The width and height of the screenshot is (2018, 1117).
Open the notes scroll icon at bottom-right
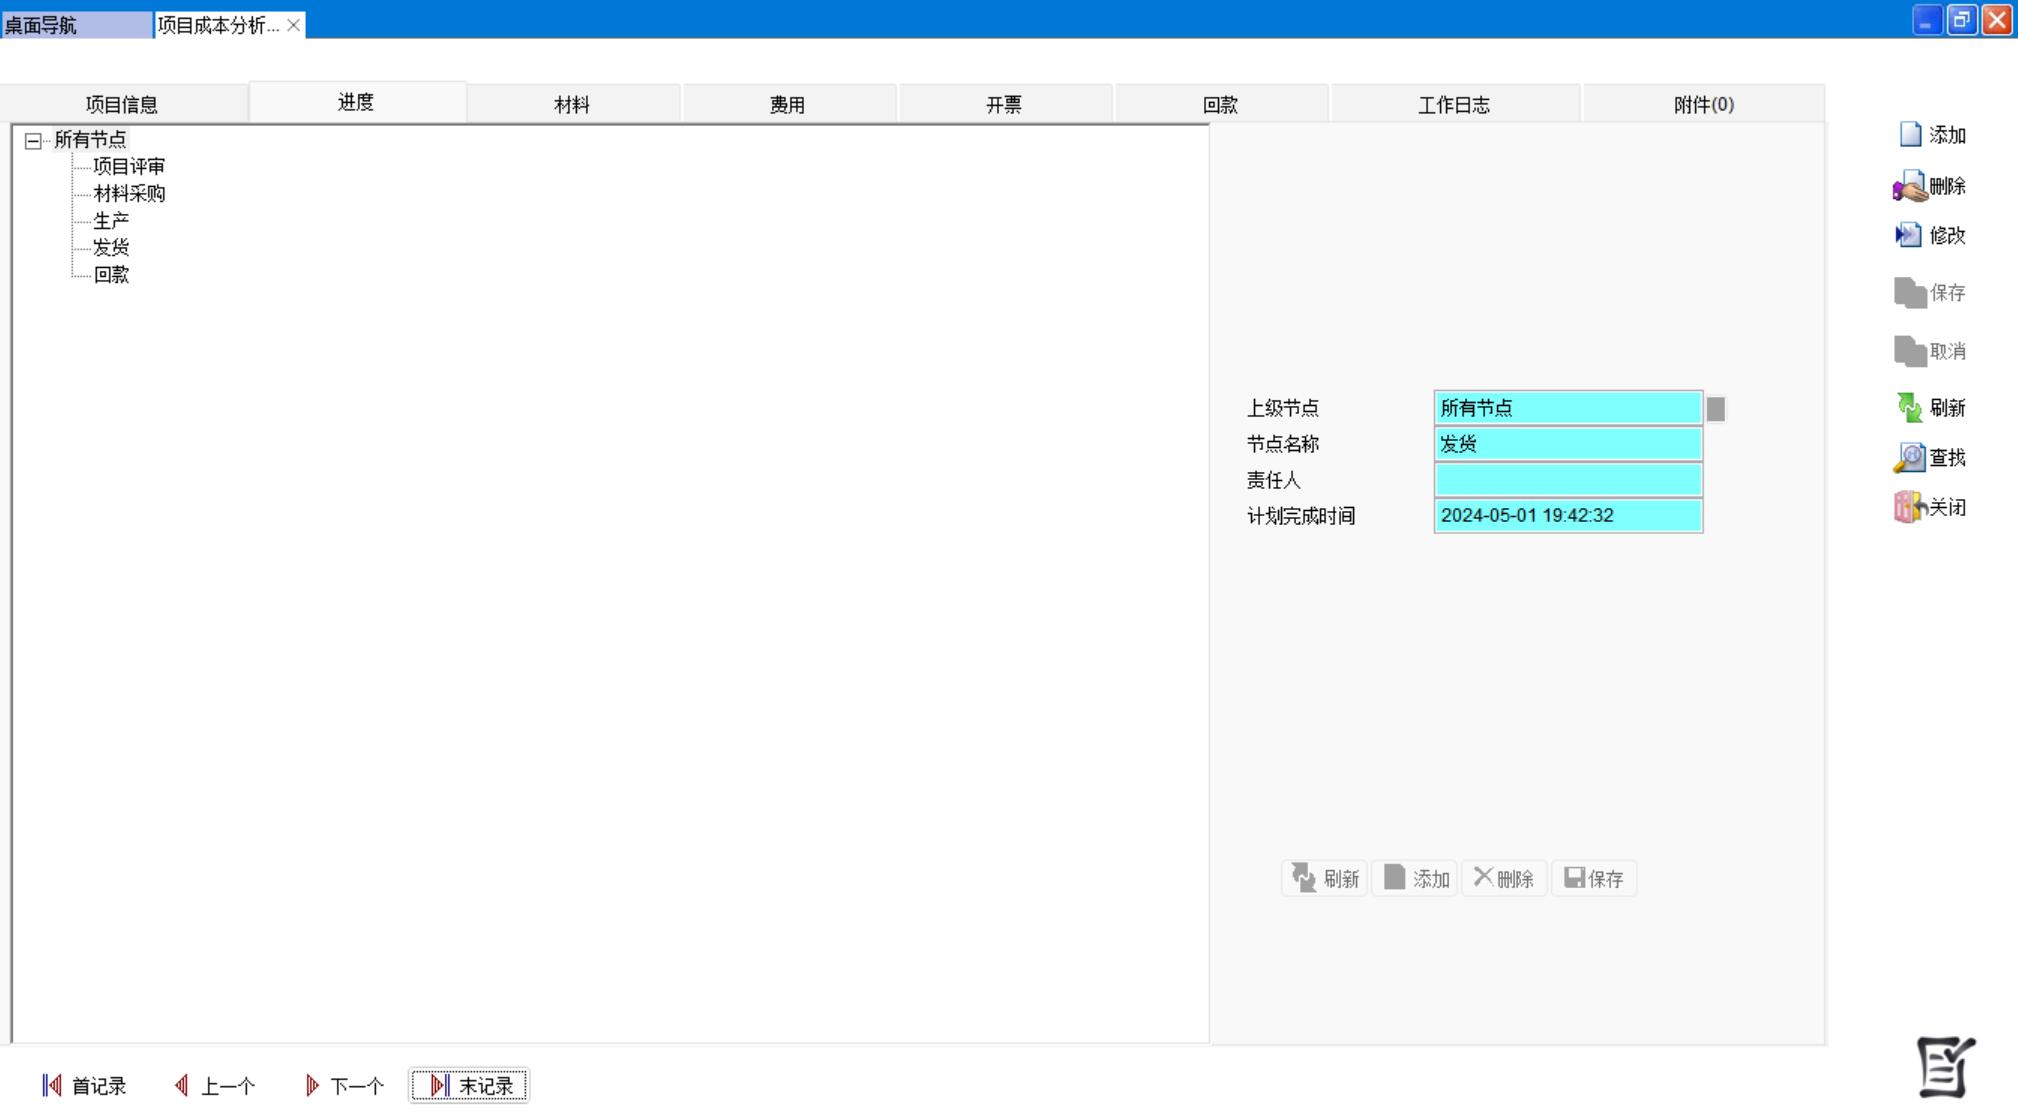1945,1067
